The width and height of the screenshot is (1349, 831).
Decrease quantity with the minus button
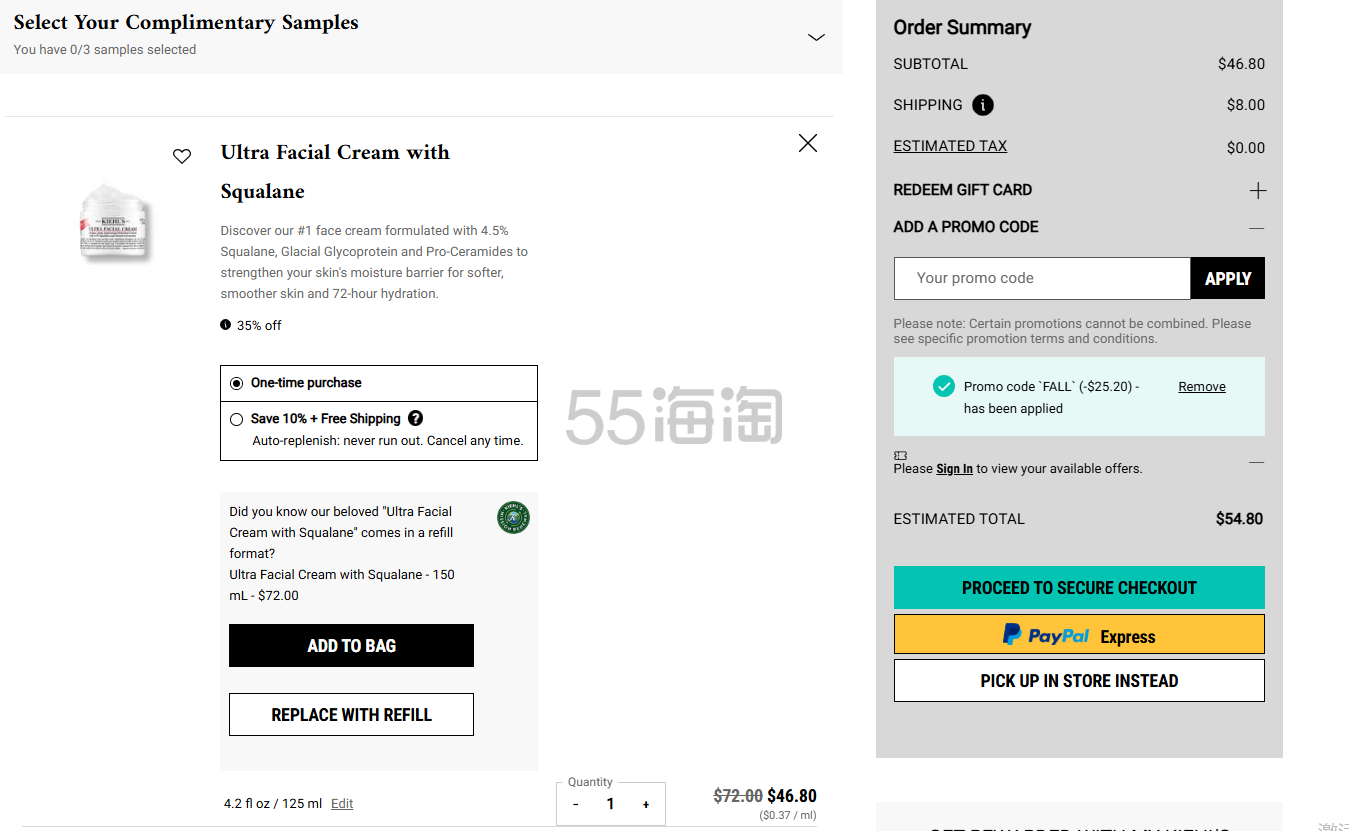(576, 804)
